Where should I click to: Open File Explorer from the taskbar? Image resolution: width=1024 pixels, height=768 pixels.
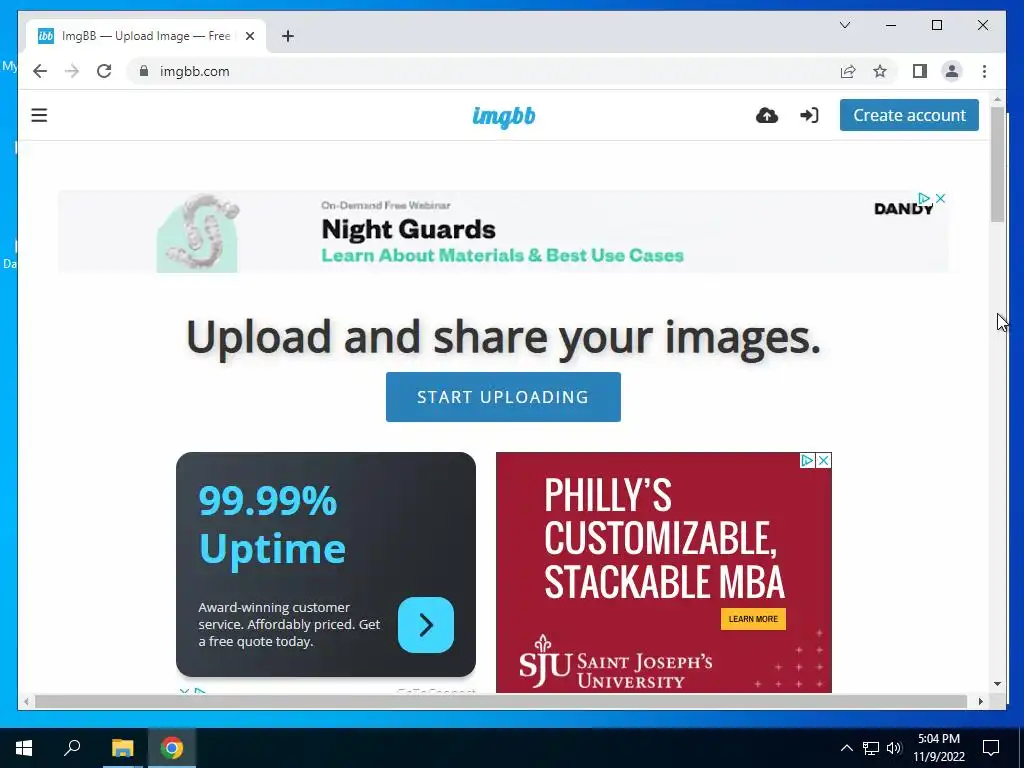(122, 748)
